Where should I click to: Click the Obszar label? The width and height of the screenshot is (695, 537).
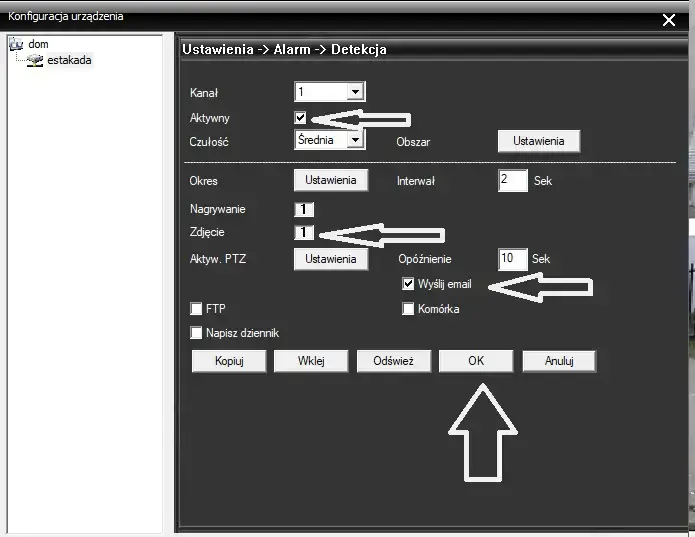click(413, 142)
